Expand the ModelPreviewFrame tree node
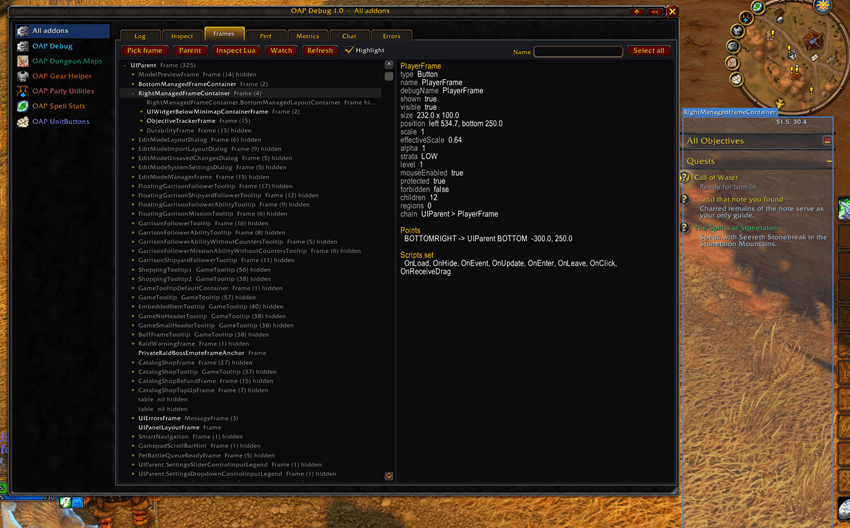 [133, 75]
